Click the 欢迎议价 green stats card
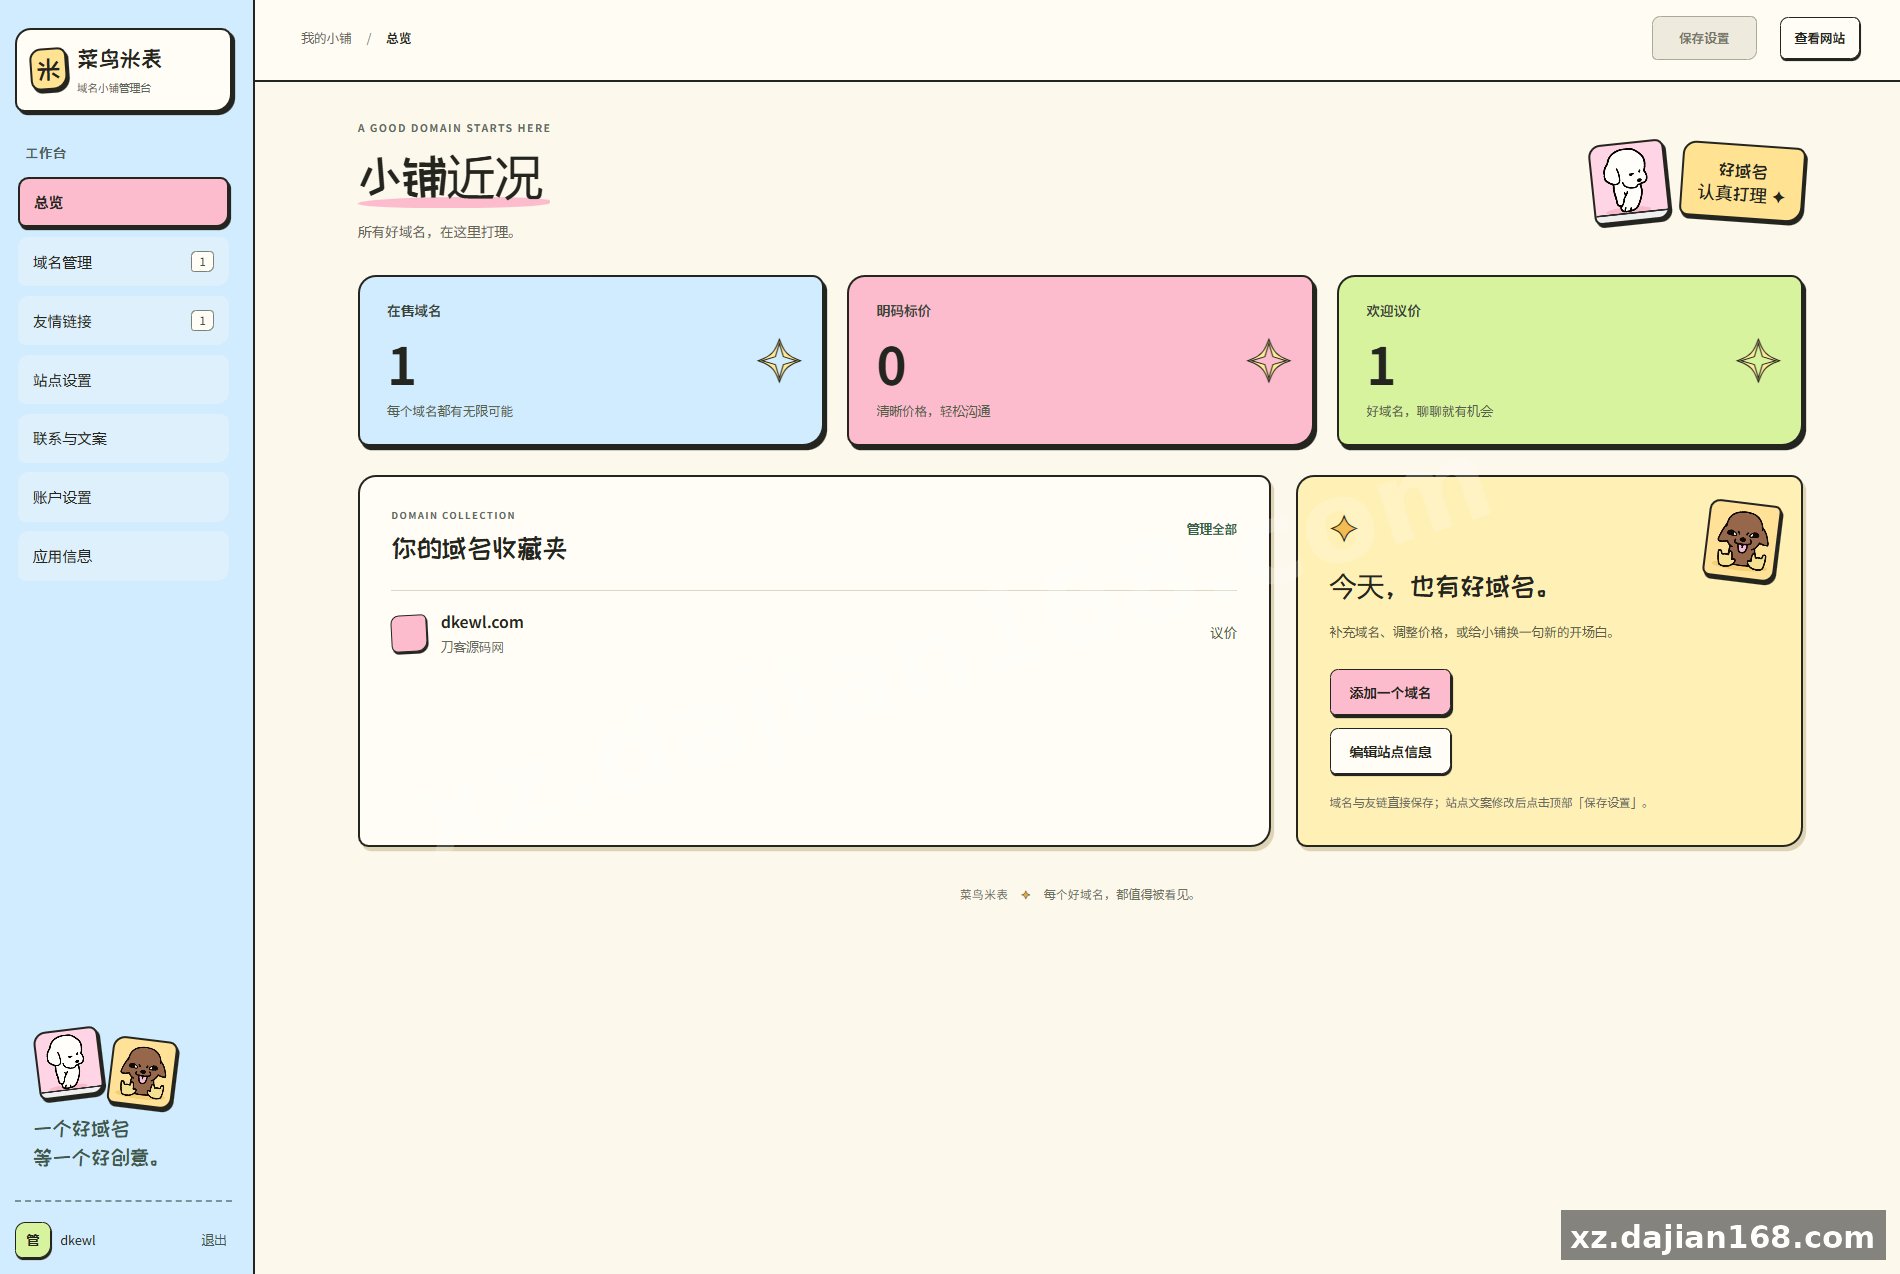Screen dimensions: 1900x1274 coord(1570,361)
